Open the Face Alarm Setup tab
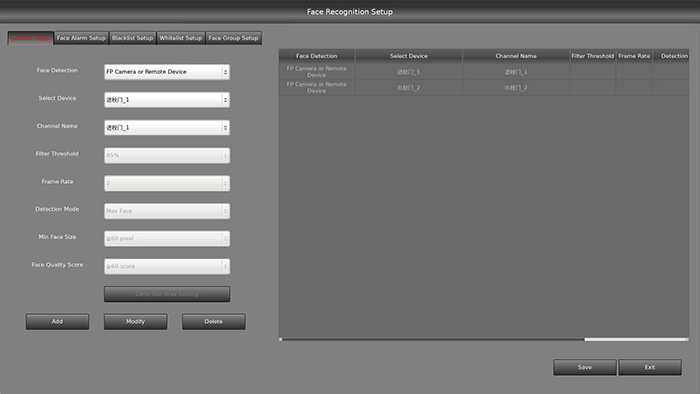Screen dimensions: 700x394 81,38
